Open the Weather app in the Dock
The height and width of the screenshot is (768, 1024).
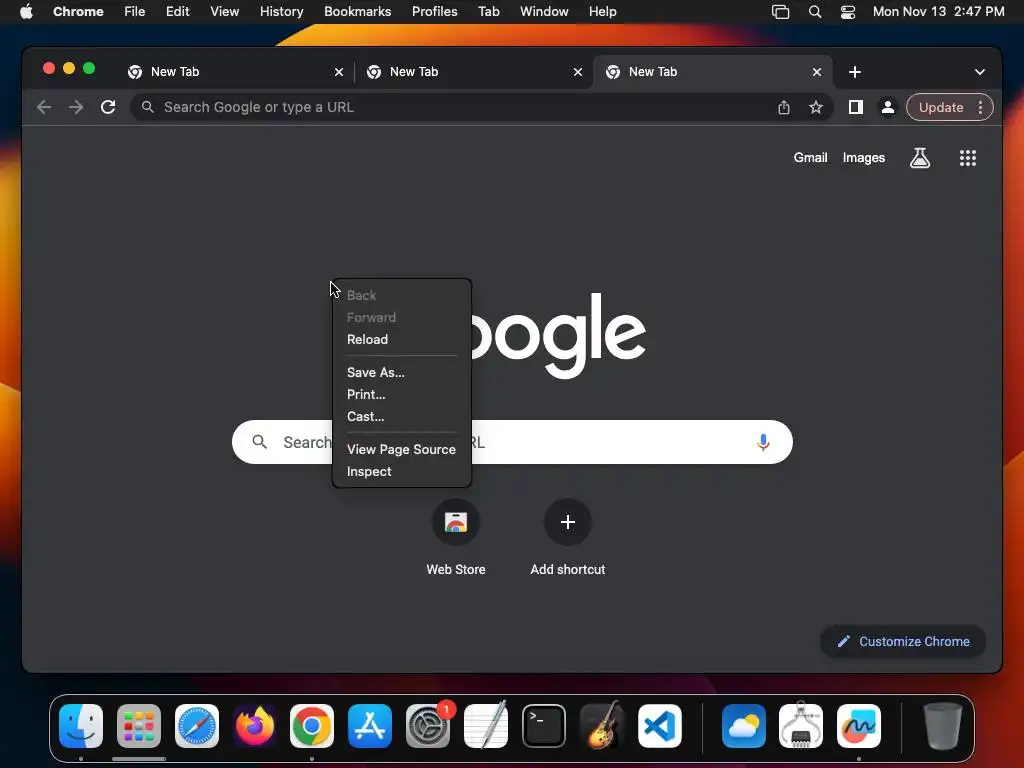[x=743, y=726]
